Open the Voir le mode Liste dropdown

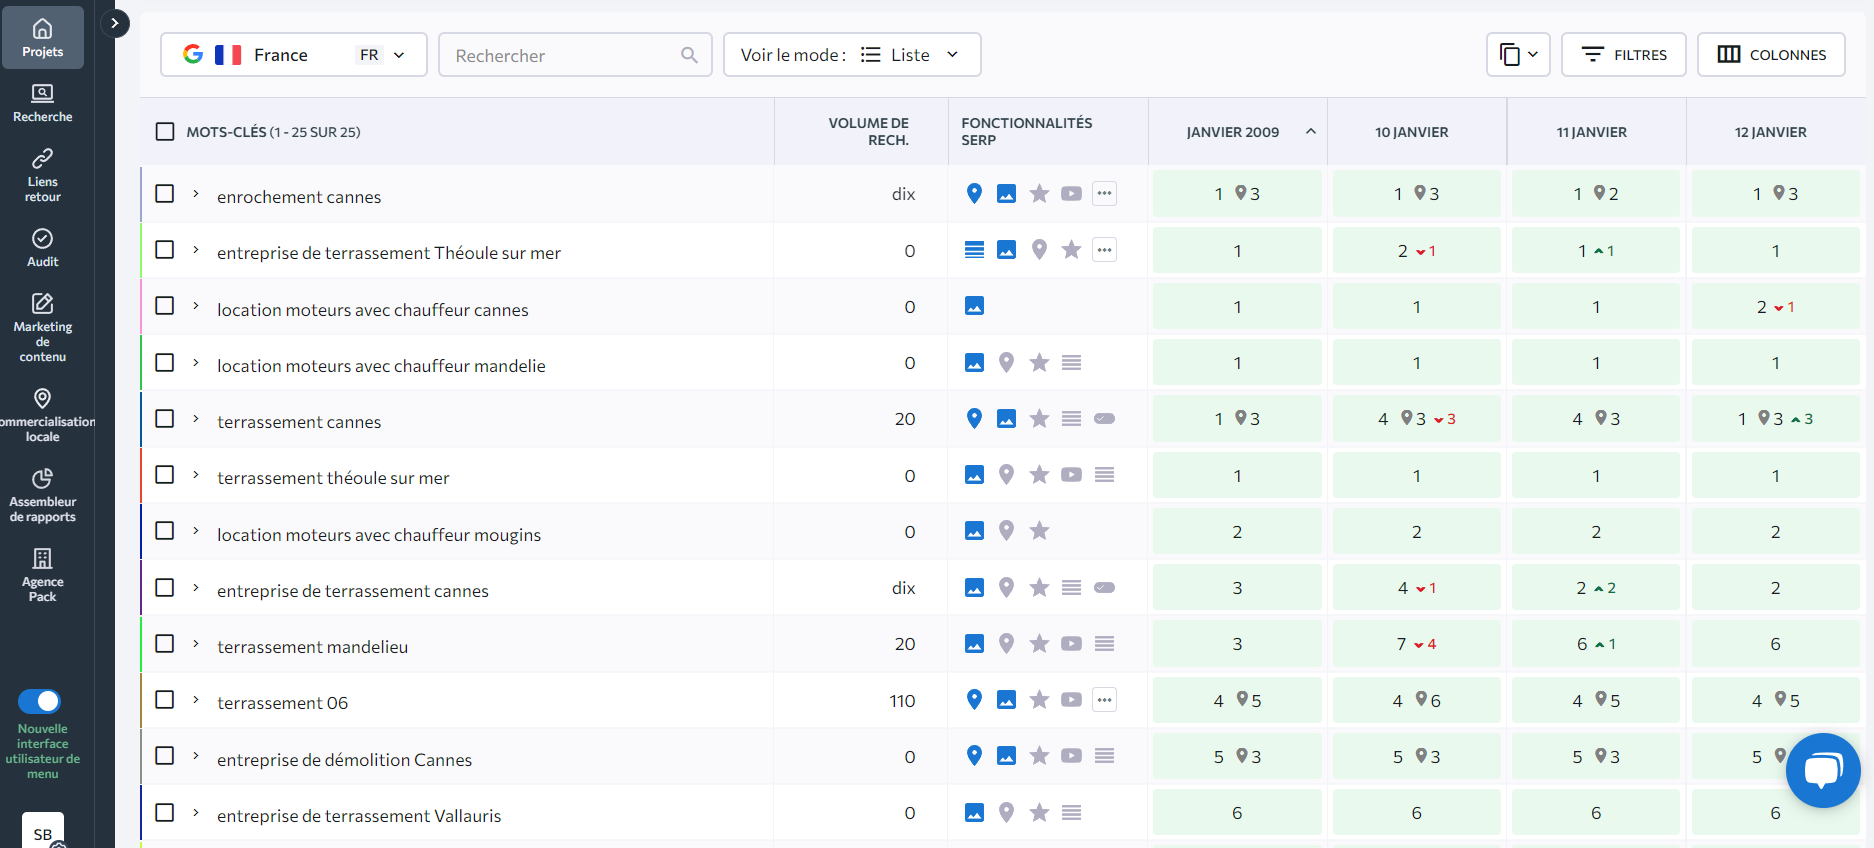pyautogui.click(x=851, y=55)
